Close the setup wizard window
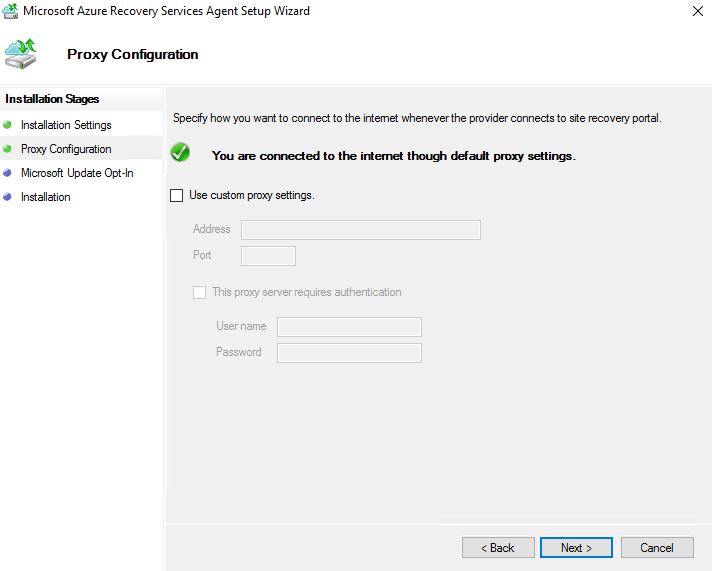Viewport: 712px width, 571px height. [698, 11]
